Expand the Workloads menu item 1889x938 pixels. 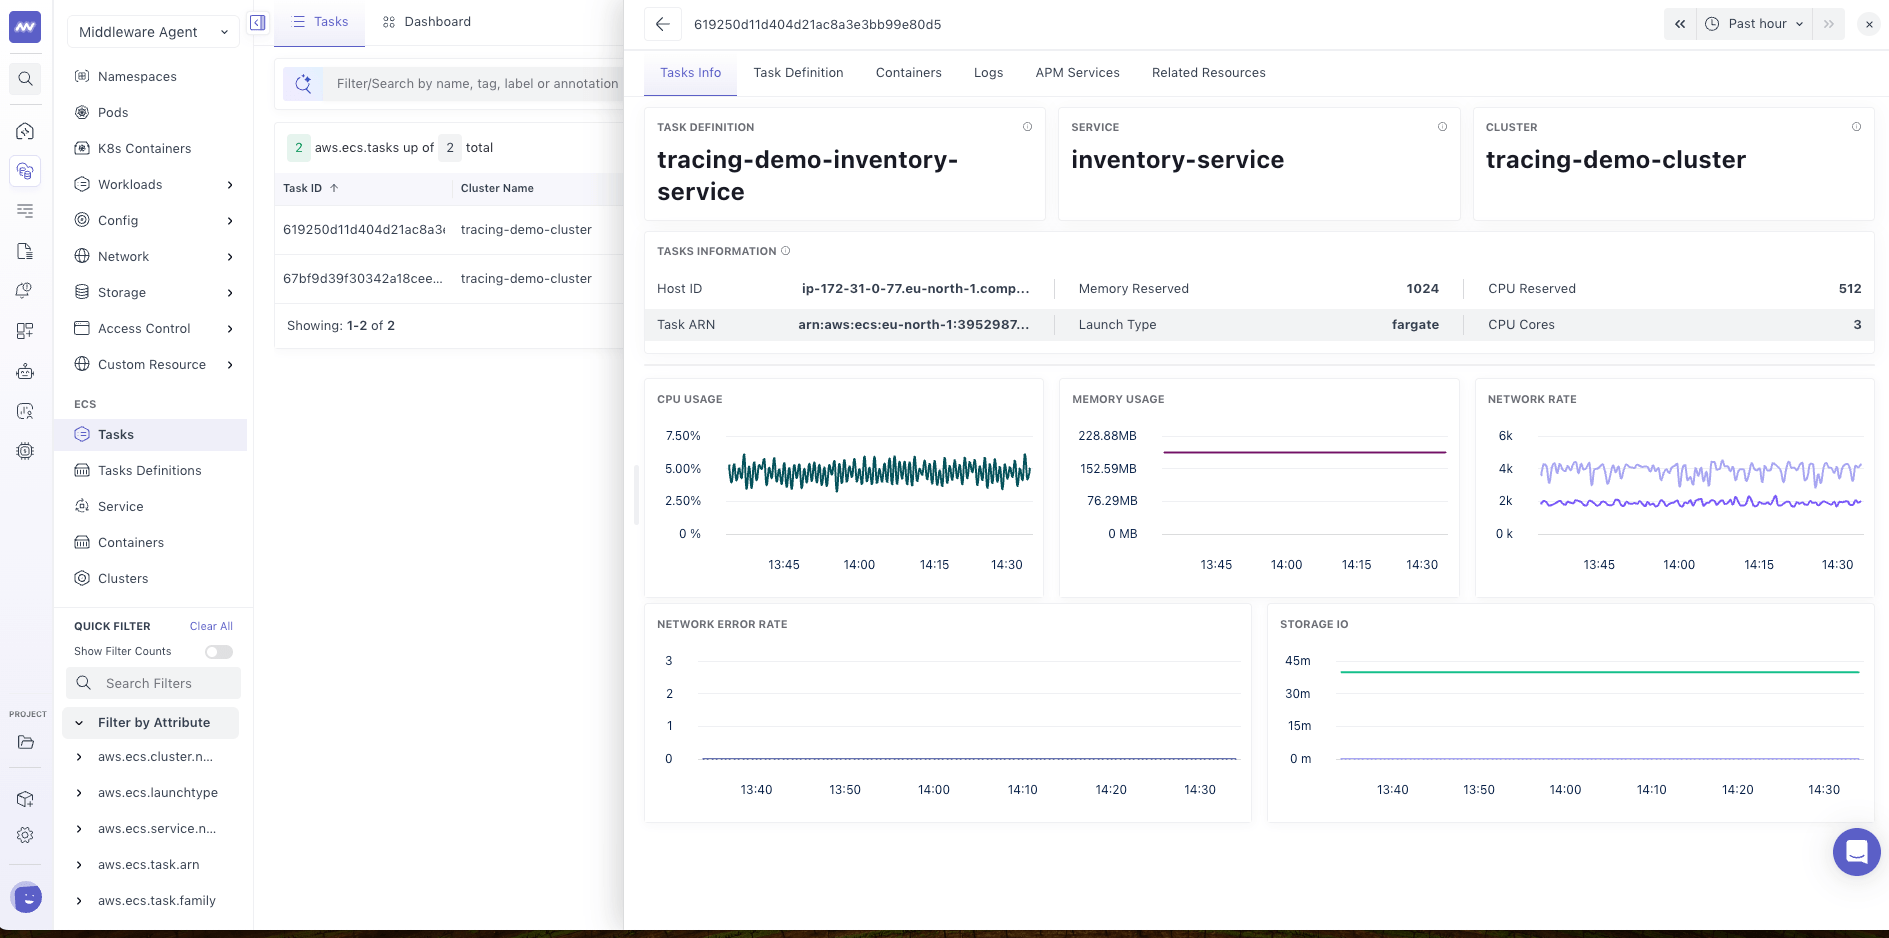pyautogui.click(x=155, y=184)
